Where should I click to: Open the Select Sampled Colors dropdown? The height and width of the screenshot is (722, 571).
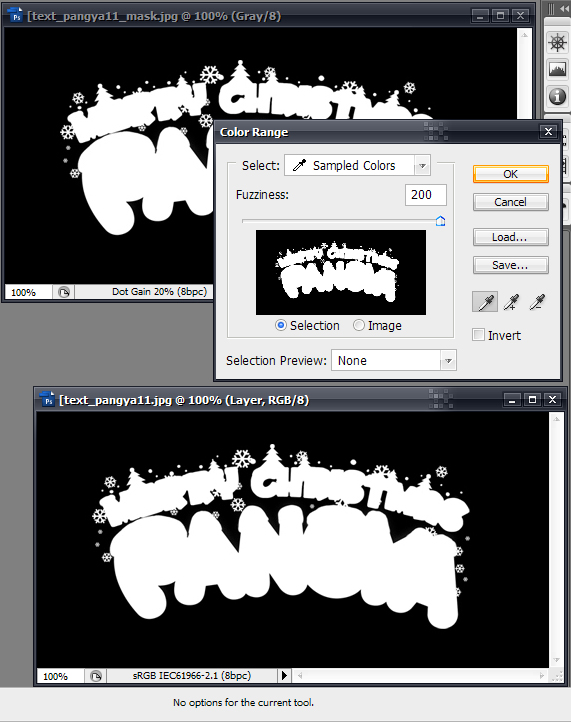(357, 165)
